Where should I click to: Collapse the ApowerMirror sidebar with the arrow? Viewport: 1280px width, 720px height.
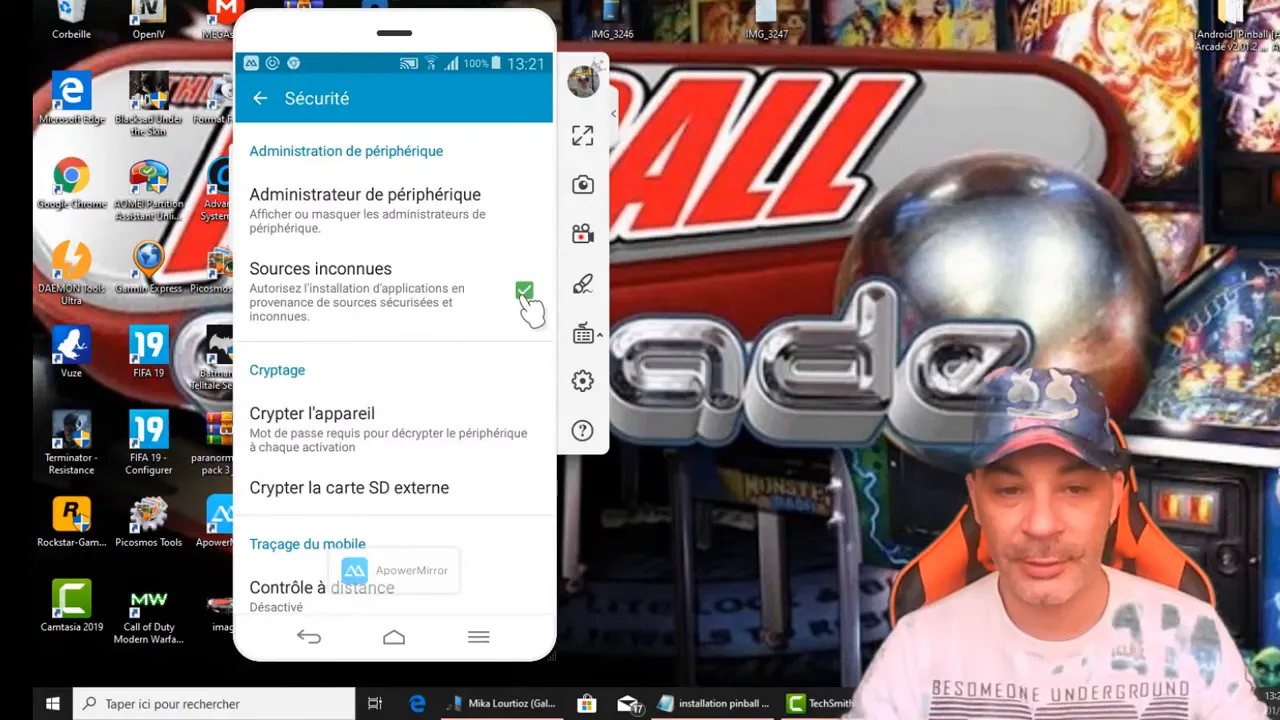(x=612, y=113)
